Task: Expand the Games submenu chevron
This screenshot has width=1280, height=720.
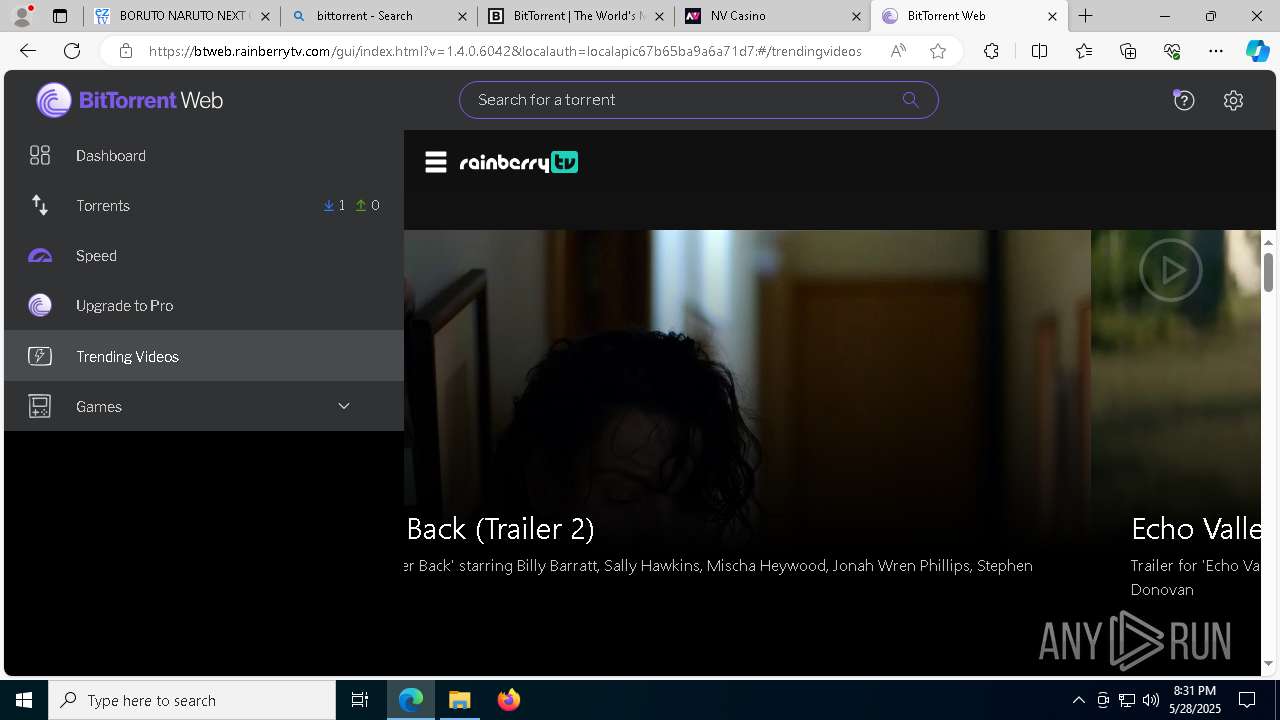Action: tap(344, 406)
